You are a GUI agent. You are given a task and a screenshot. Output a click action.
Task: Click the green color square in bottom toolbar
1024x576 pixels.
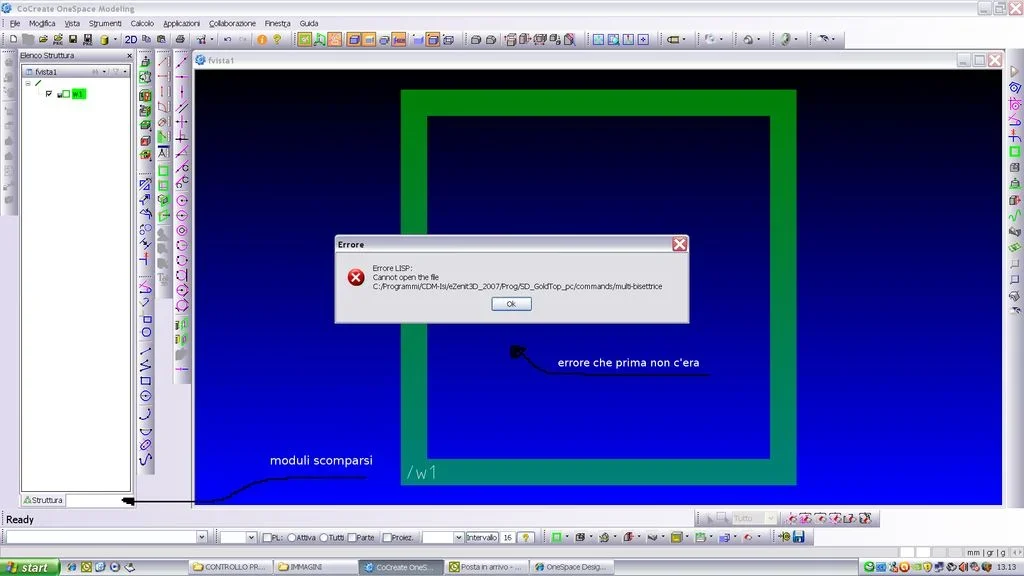pyautogui.click(x=556, y=537)
